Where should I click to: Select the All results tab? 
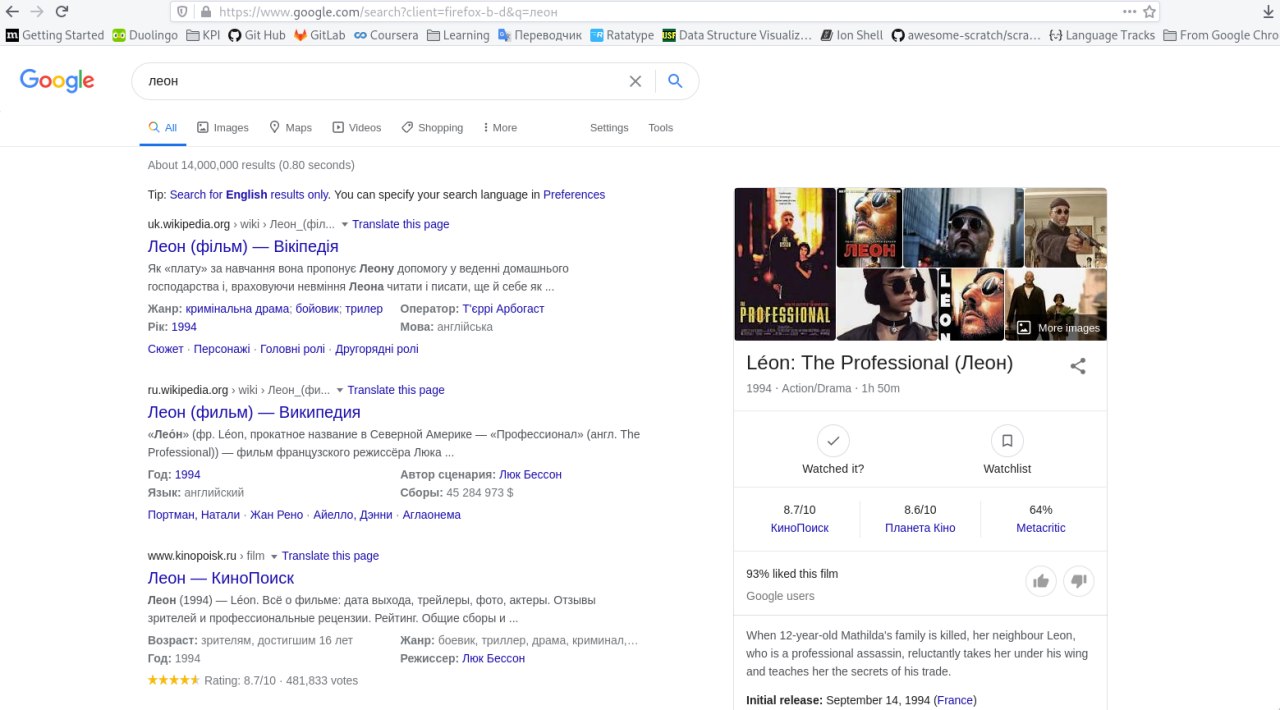click(x=163, y=128)
